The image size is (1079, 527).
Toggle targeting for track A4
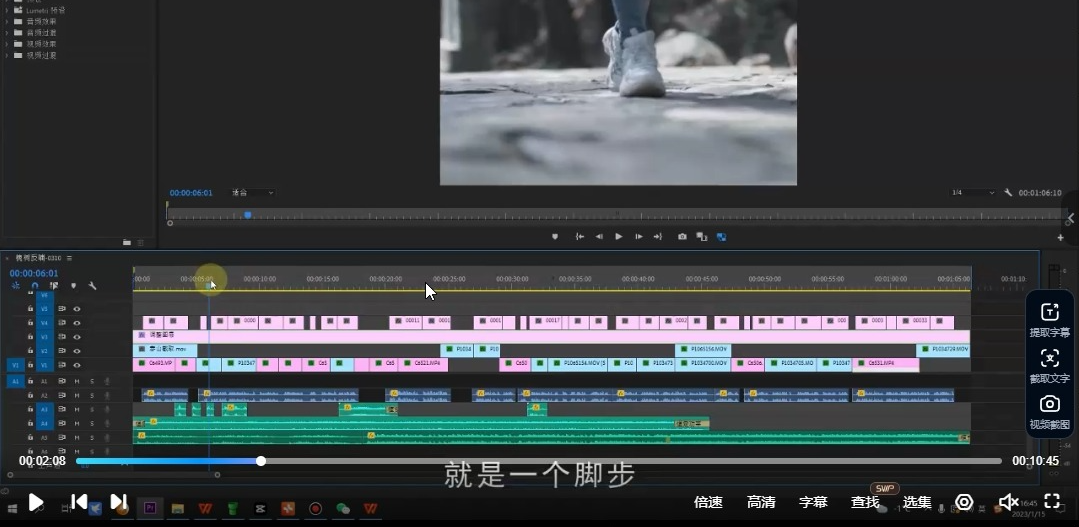[x=44, y=424]
